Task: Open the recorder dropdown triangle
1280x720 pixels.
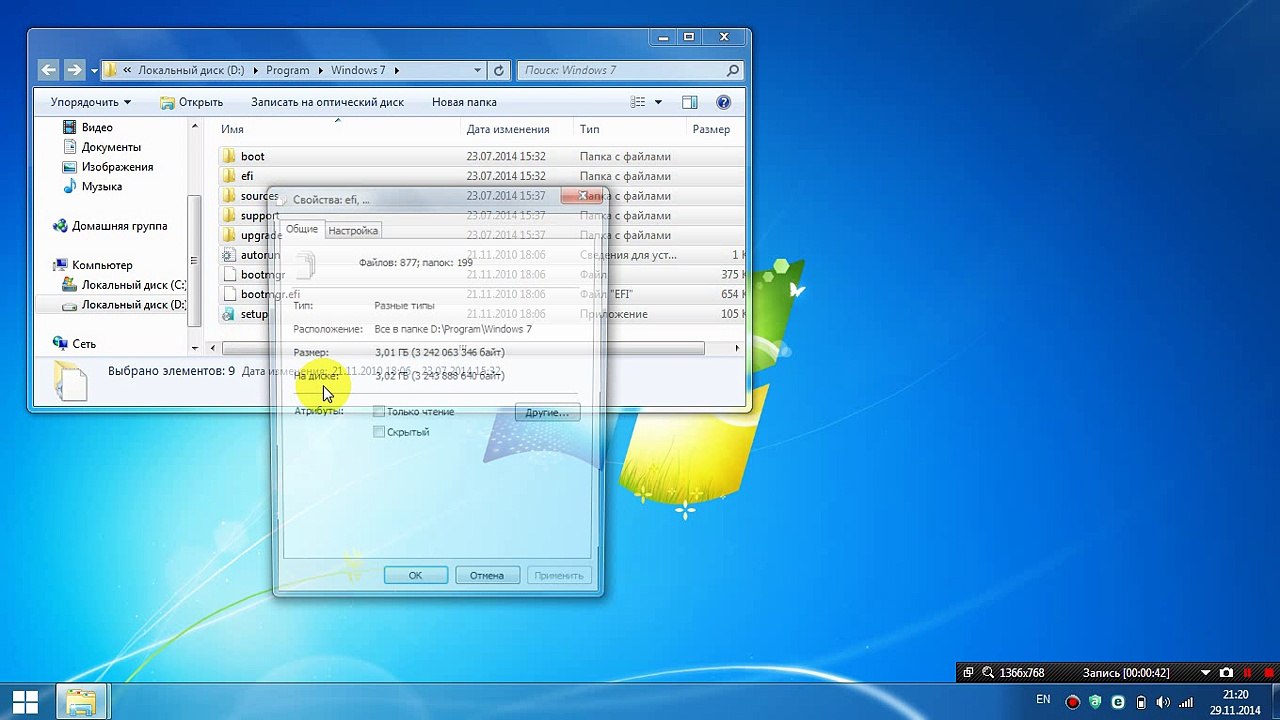Action: 1205,673
